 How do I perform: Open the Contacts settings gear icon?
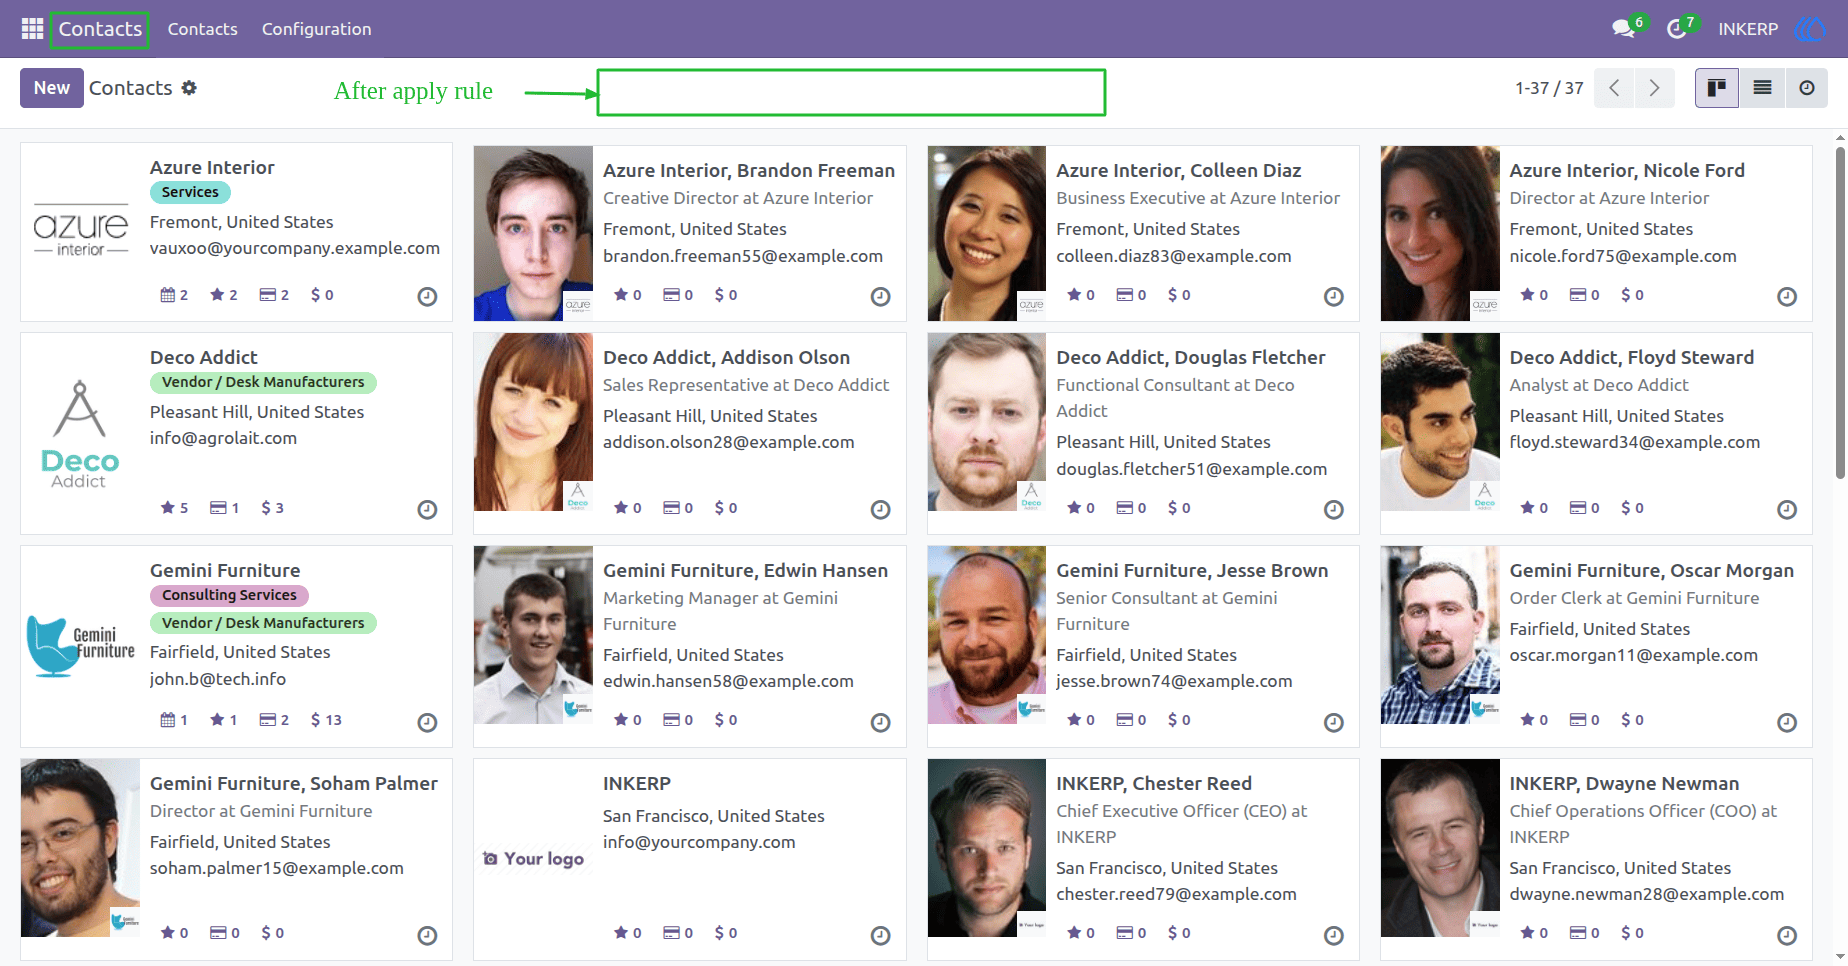pos(189,88)
